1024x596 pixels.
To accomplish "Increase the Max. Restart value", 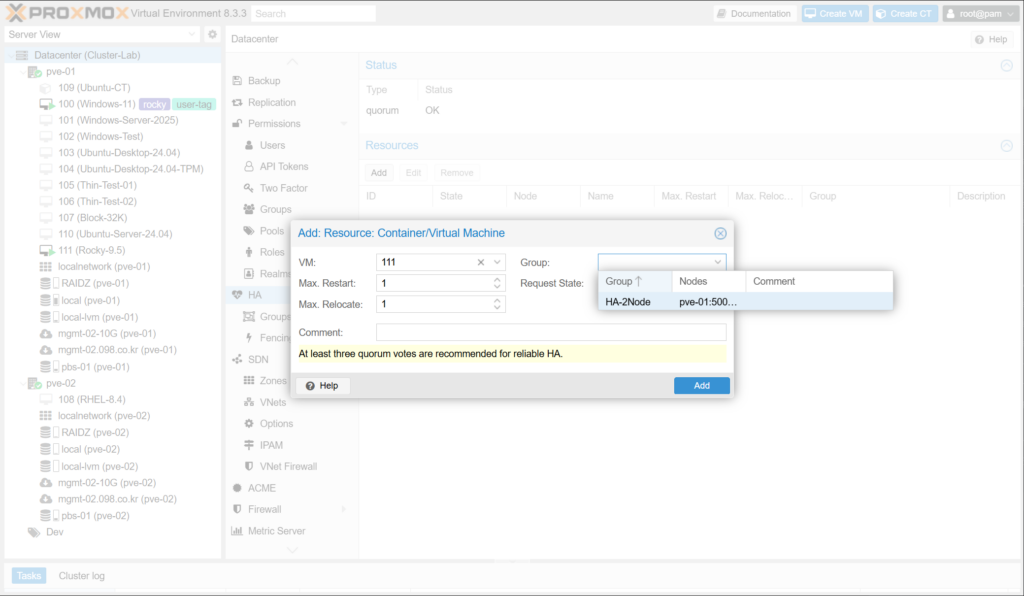I will point(498,279).
